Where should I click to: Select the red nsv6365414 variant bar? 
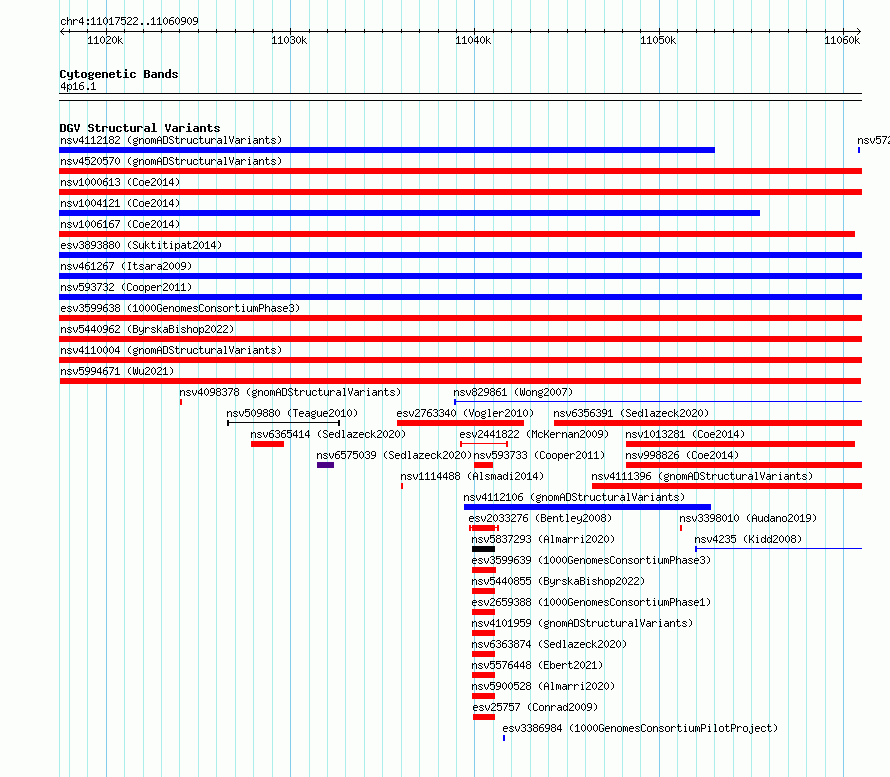[x=267, y=444]
